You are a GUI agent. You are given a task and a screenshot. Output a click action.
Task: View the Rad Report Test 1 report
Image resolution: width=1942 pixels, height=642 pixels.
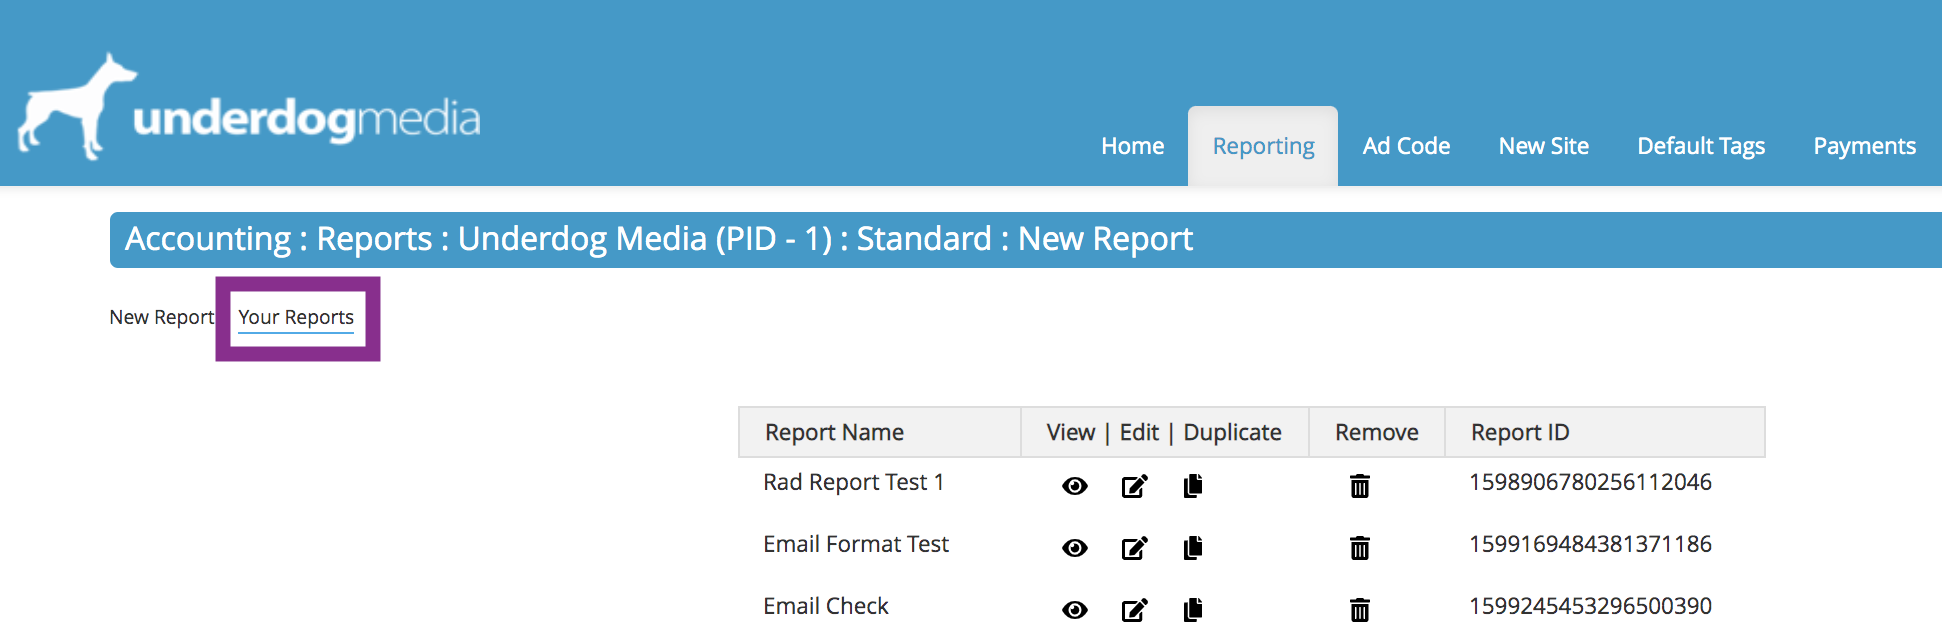coord(1075,486)
